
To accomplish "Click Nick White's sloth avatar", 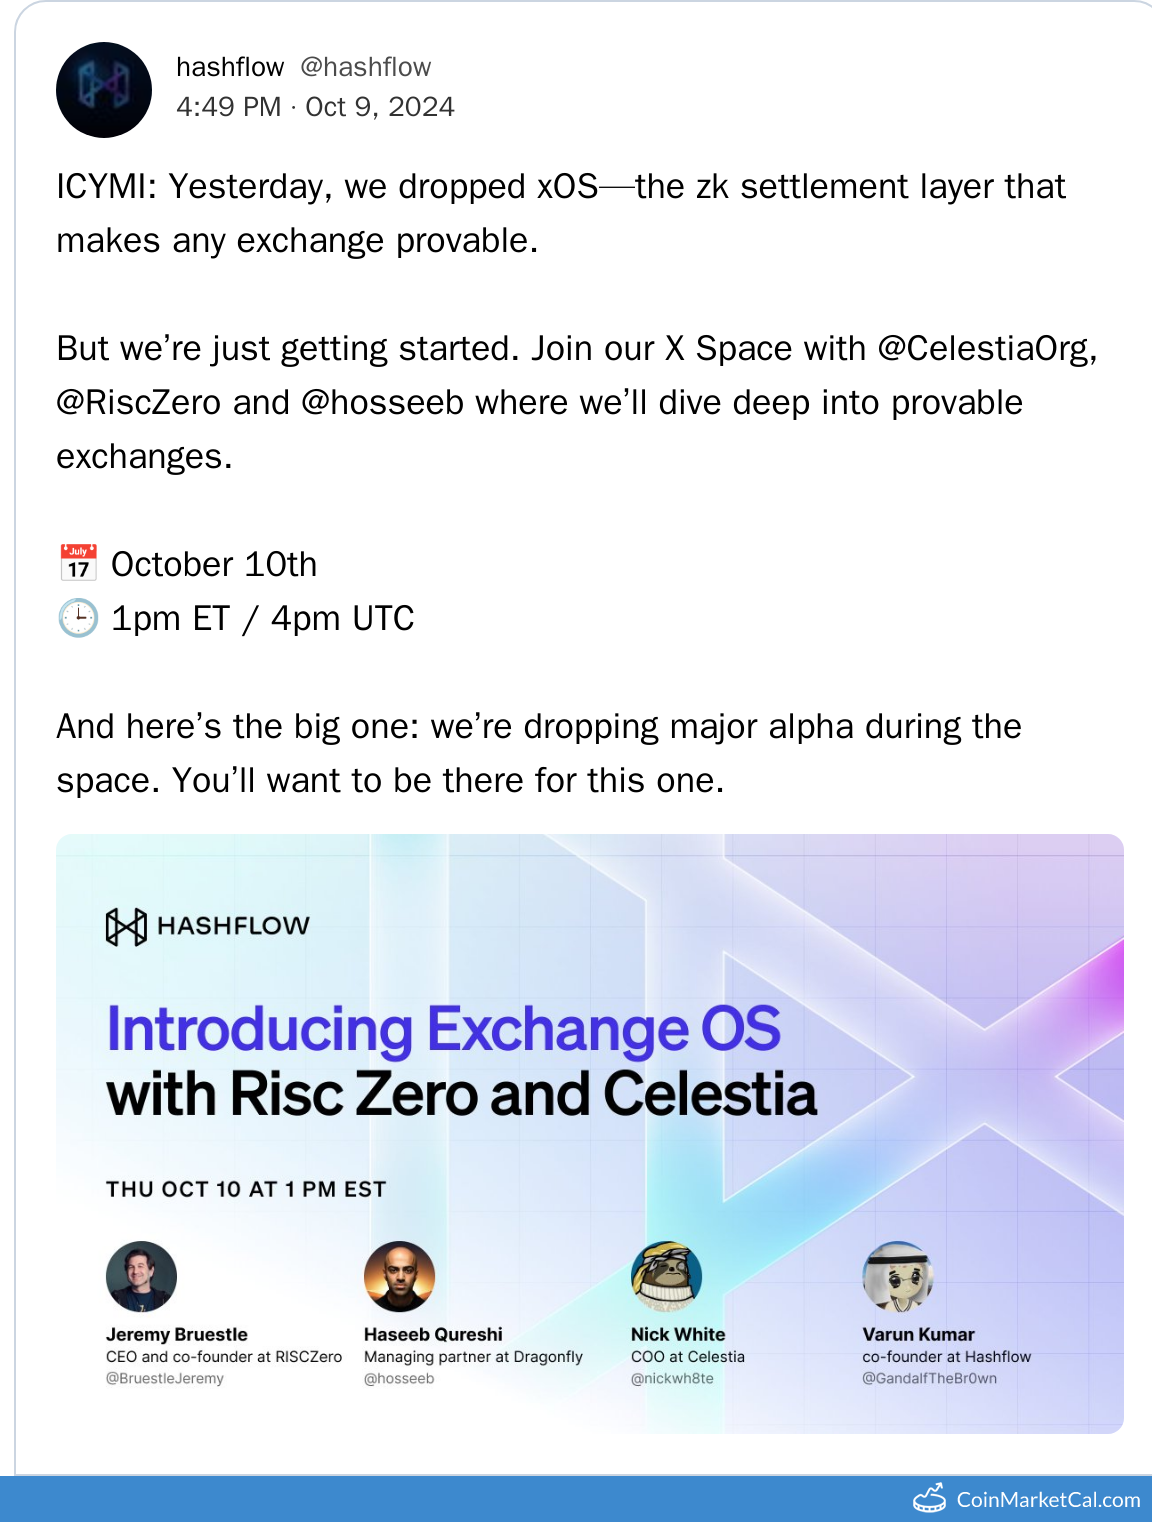I will click(x=666, y=1276).
